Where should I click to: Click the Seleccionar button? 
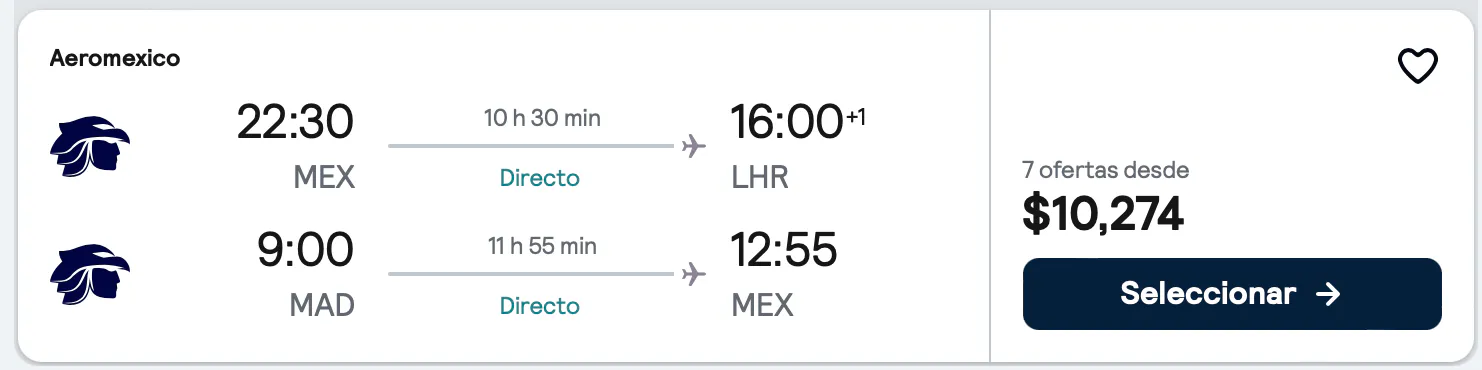point(1232,294)
